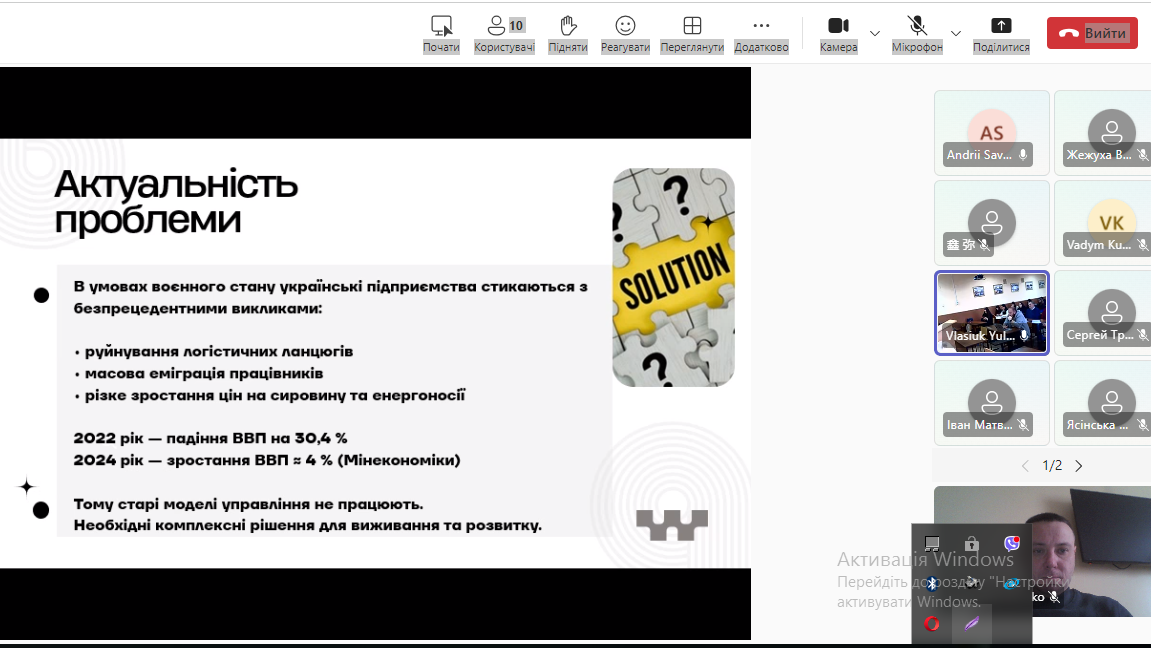Open the Користувачі participants panel
The height and width of the screenshot is (648, 1151).
[503, 33]
